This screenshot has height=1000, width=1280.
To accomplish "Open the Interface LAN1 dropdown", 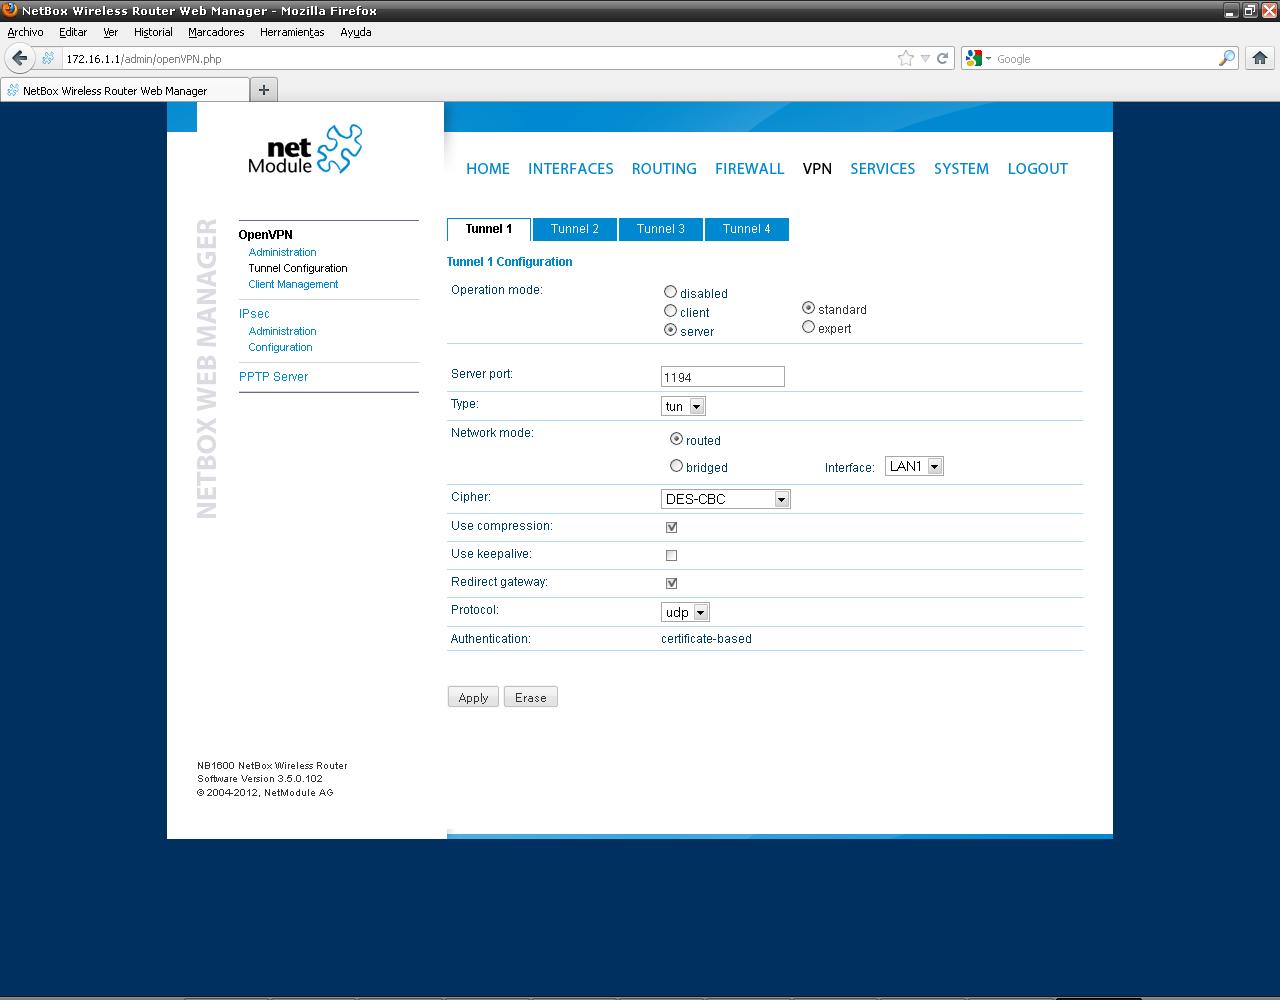I will click(x=914, y=467).
